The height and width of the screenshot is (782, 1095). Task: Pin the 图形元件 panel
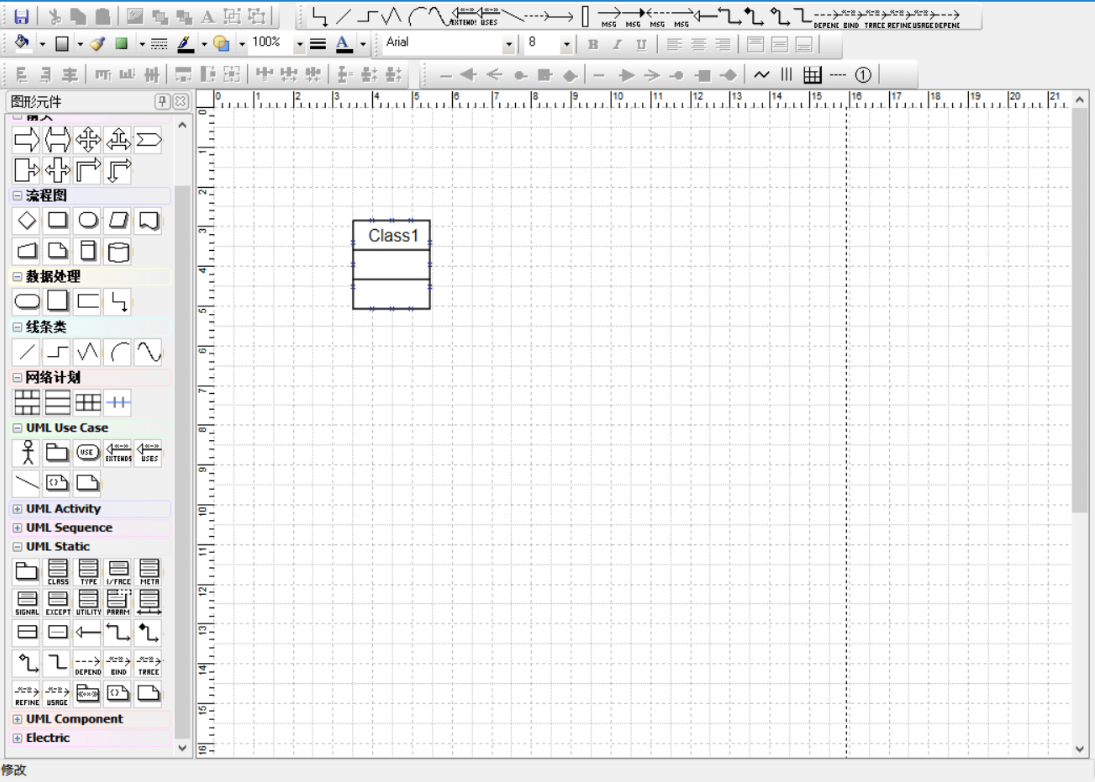[x=162, y=101]
